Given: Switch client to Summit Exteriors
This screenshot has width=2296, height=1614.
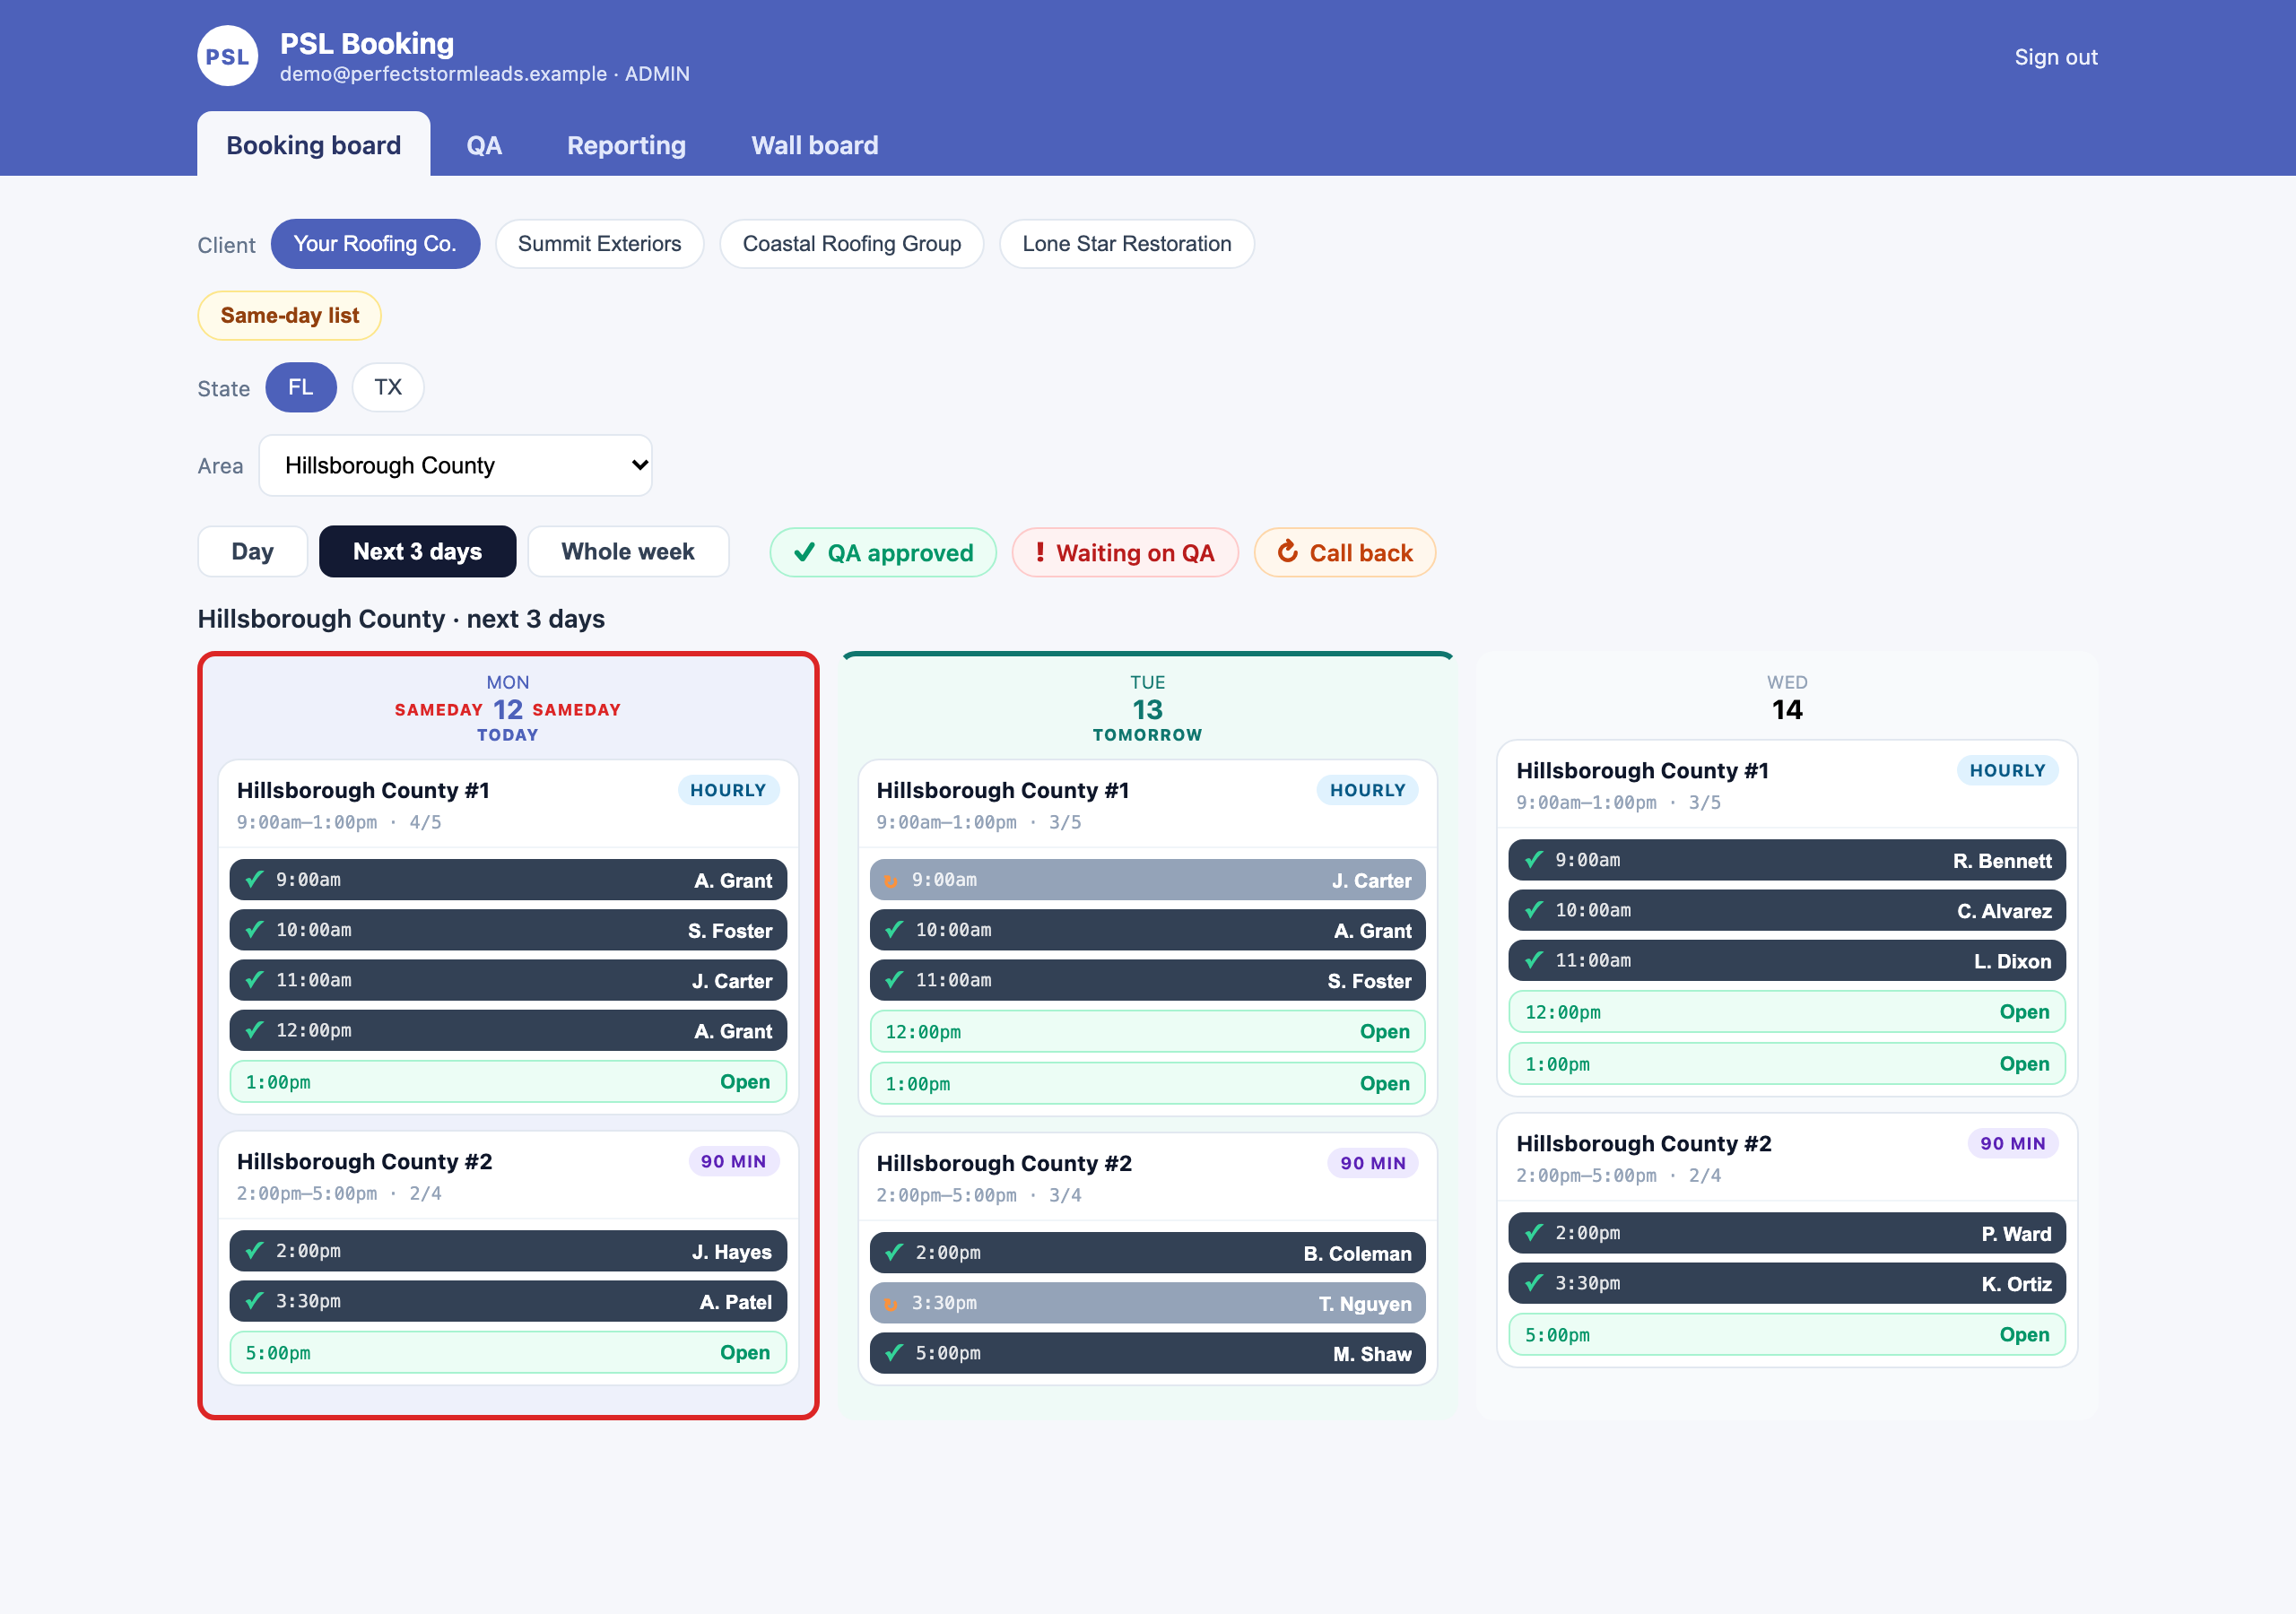Looking at the screenshot, I should 599,244.
